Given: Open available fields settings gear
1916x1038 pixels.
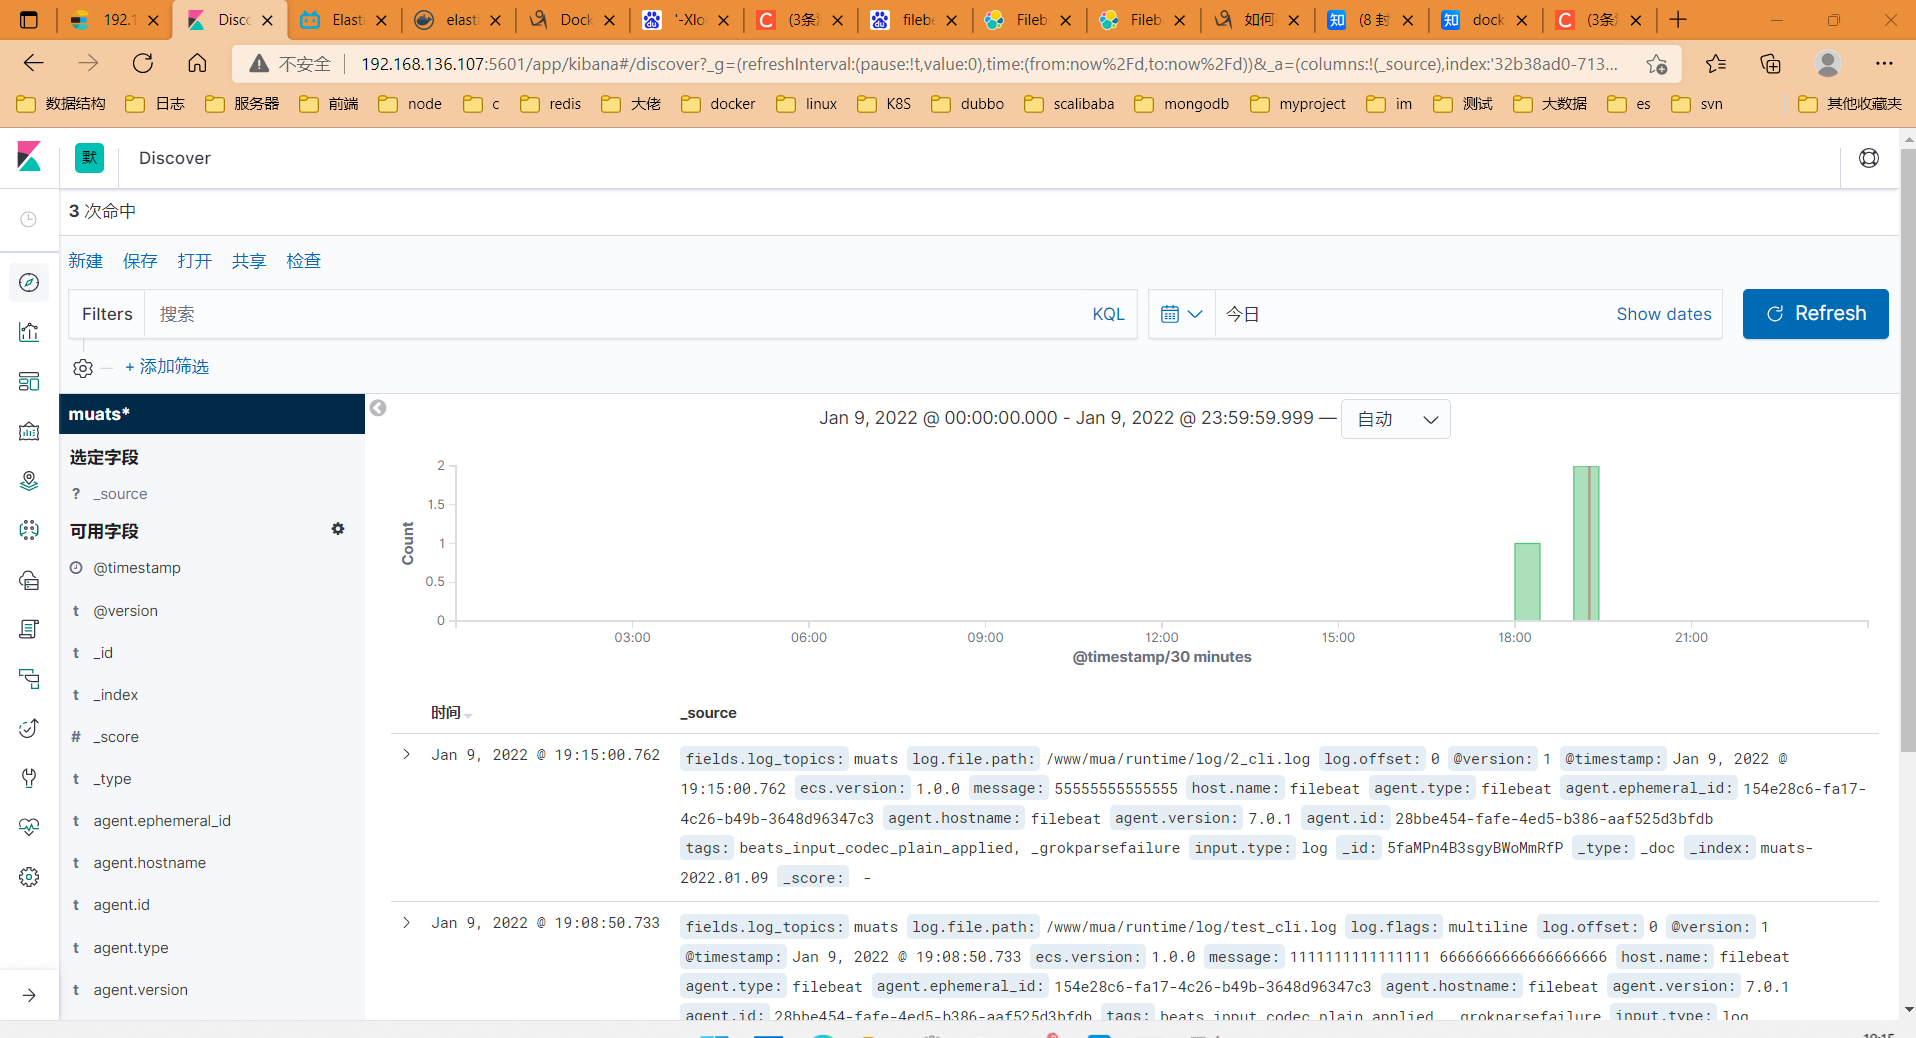Looking at the screenshot, I should 338,529.
